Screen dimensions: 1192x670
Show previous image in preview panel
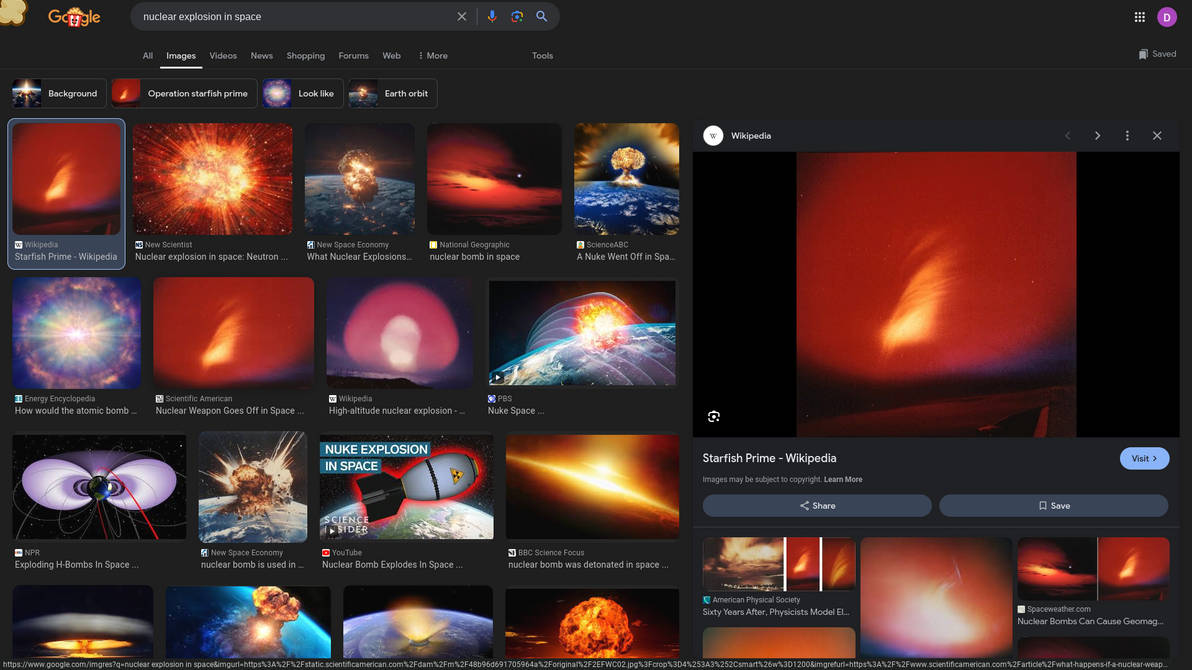tap(1067, 135)
